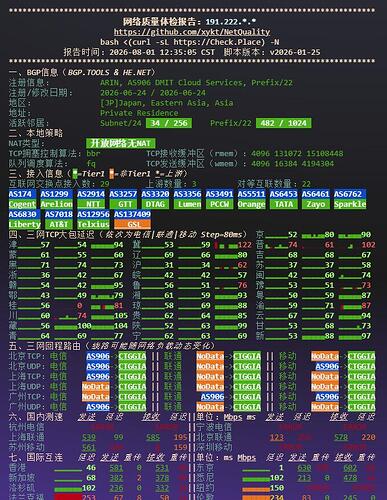The width and height of the screenshot is (387, 500).
Task: Click the DTAG provider label
Action: click(155, 204)
